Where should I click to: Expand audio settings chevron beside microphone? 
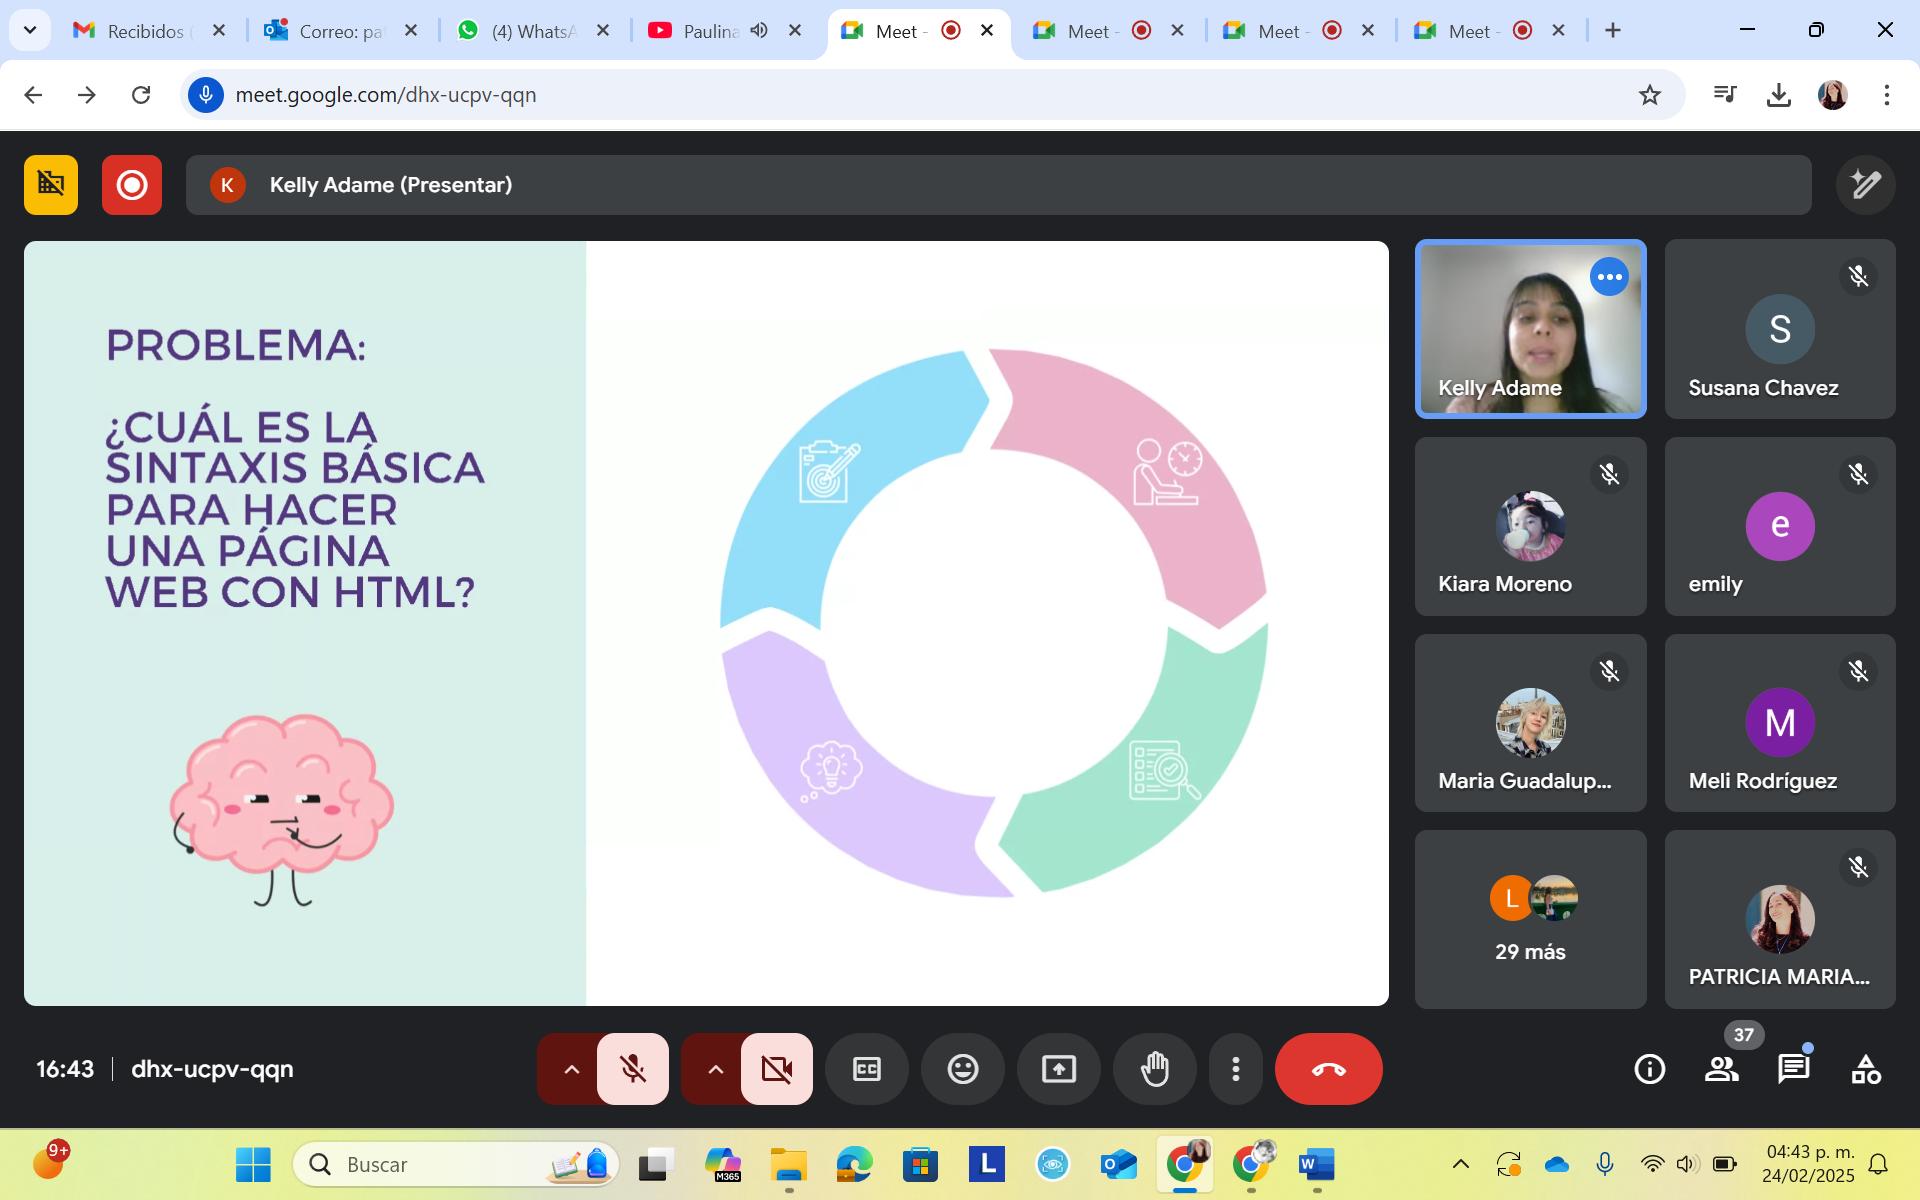pos(571,1069)
